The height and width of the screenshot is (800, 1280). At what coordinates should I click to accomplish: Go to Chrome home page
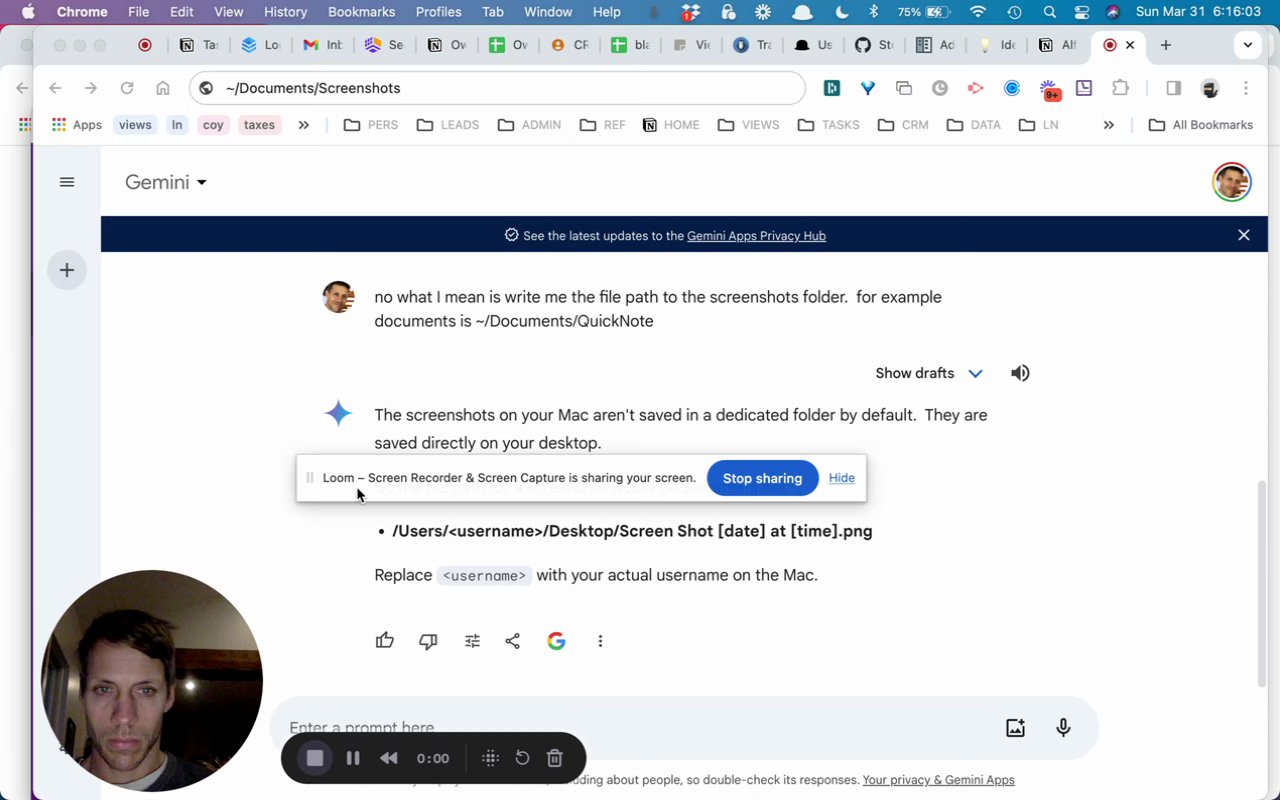tap(163, 88)
